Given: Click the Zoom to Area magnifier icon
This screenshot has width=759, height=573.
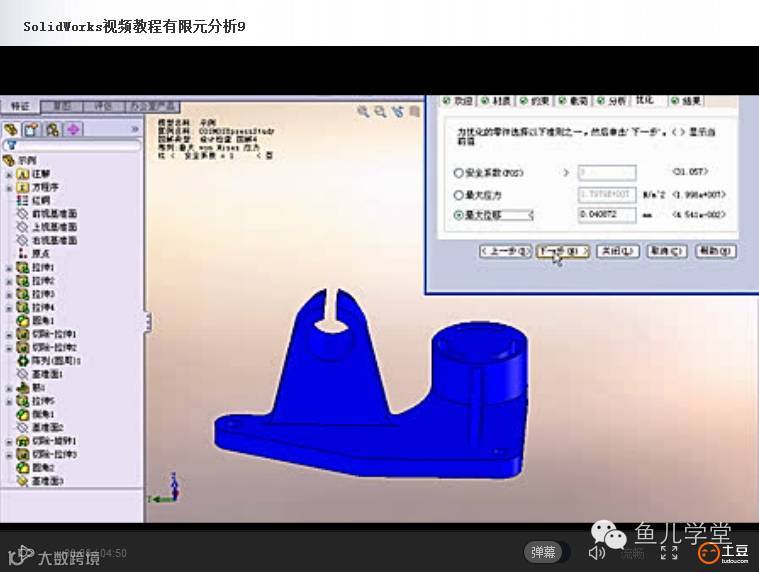Looking at the screenshot, I should coord(380,112).
